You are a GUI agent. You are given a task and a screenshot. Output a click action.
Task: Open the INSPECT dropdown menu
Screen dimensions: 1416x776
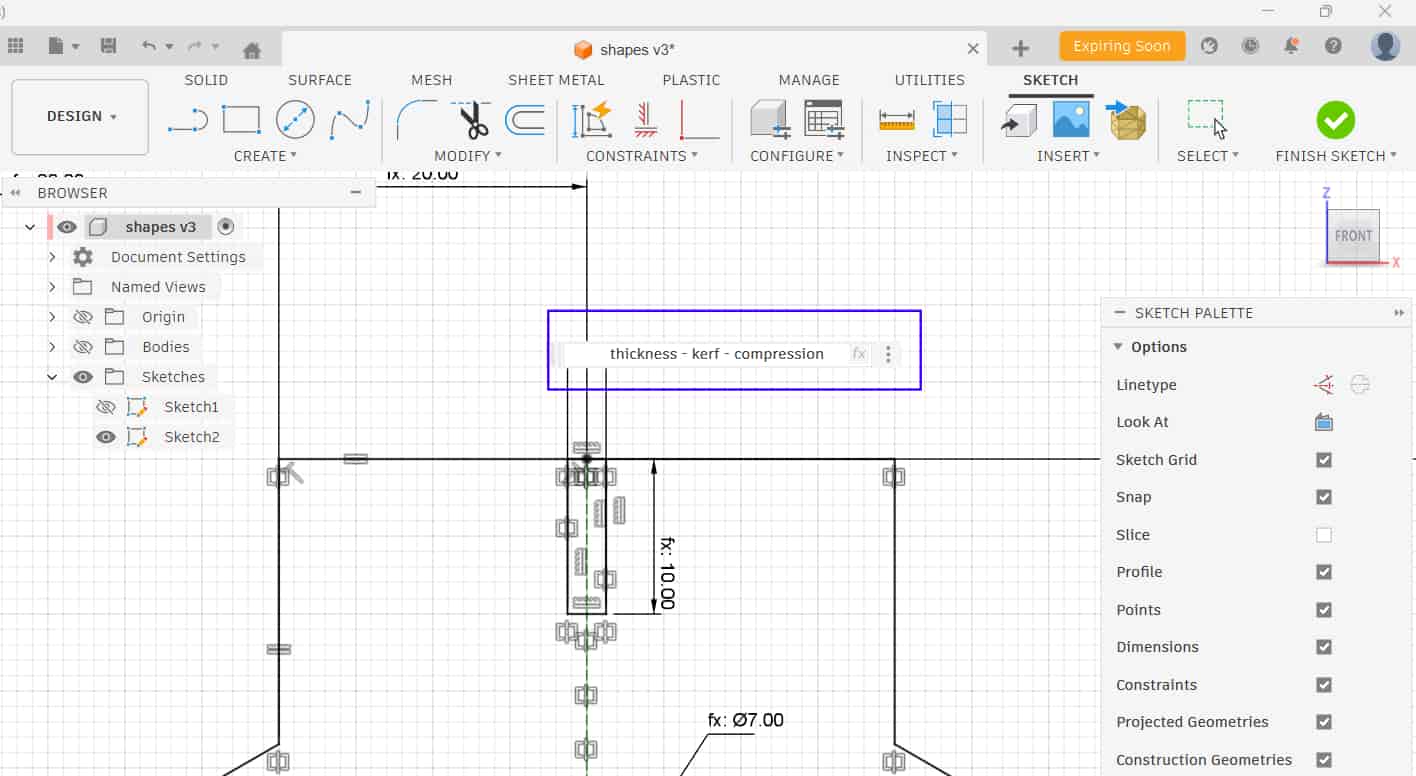922,156
